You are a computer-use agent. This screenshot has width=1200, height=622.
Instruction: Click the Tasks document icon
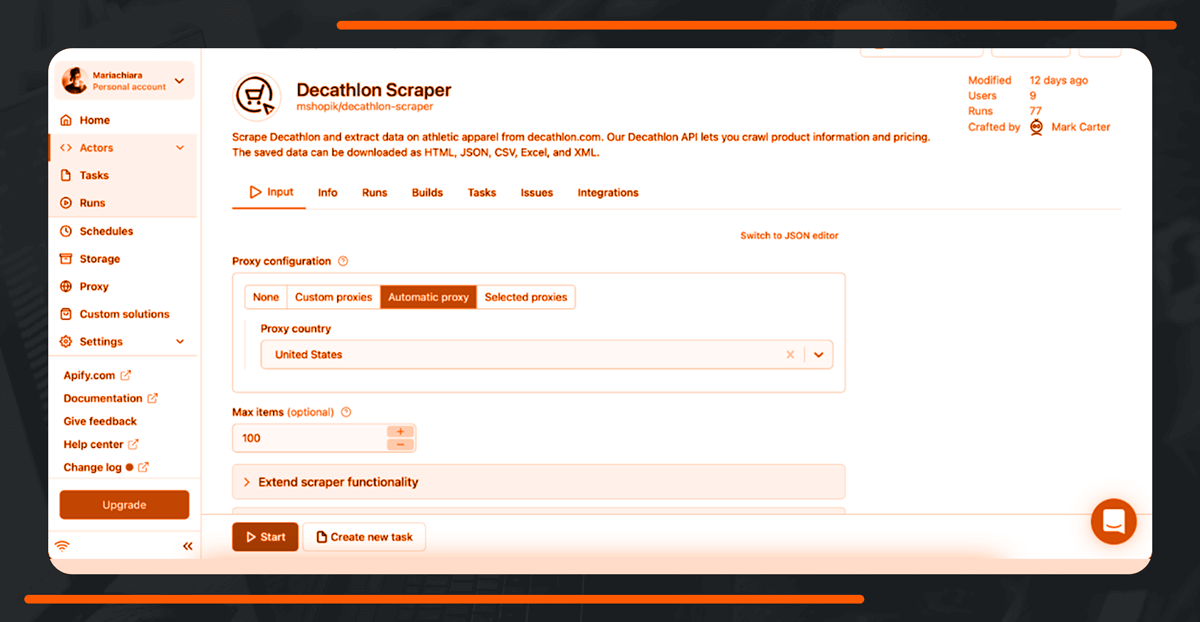[66, 175]
